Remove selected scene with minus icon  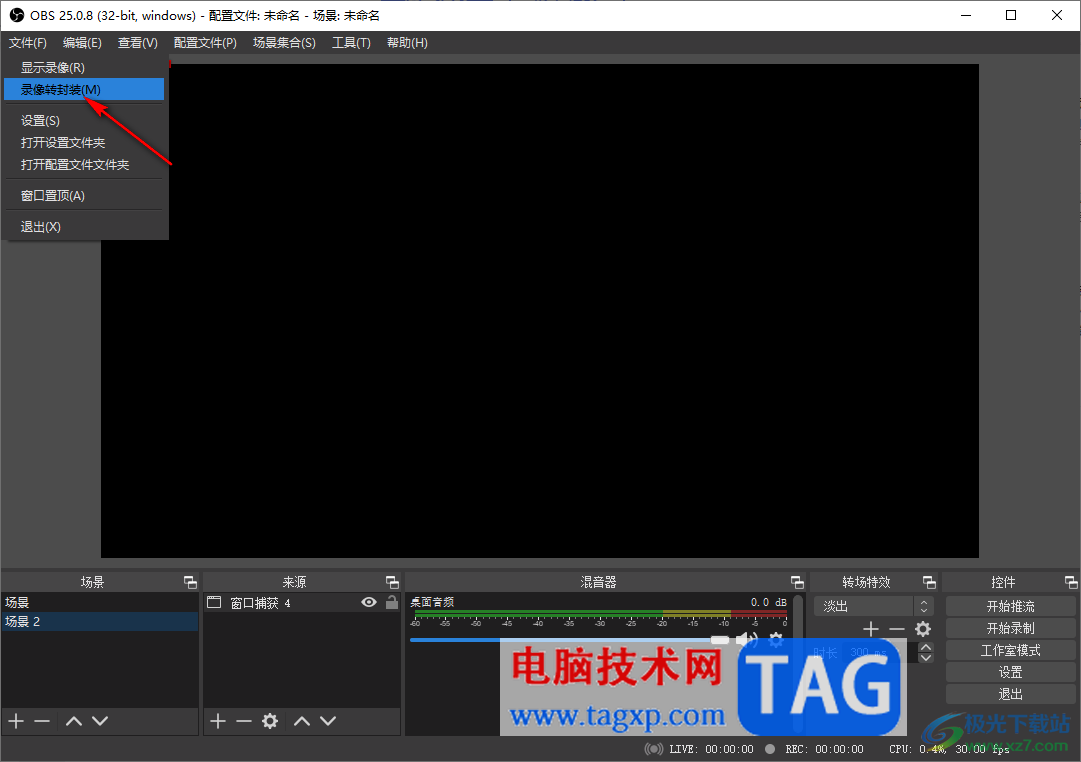click(x=42, y=721)
